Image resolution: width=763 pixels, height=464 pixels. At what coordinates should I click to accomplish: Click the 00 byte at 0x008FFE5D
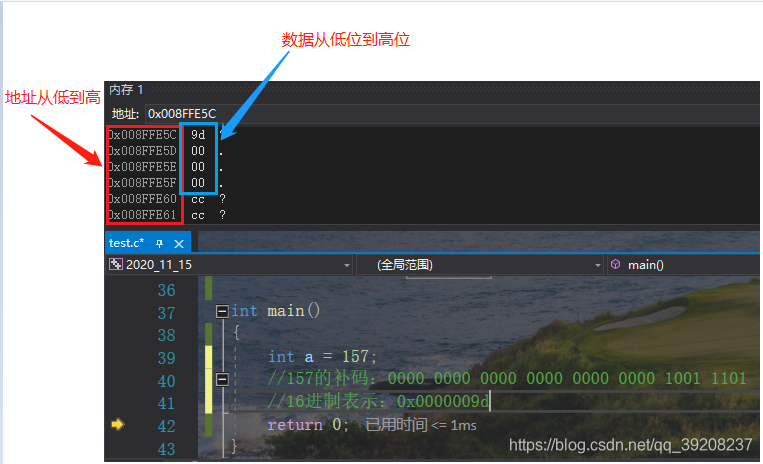(x=198, y=151)
